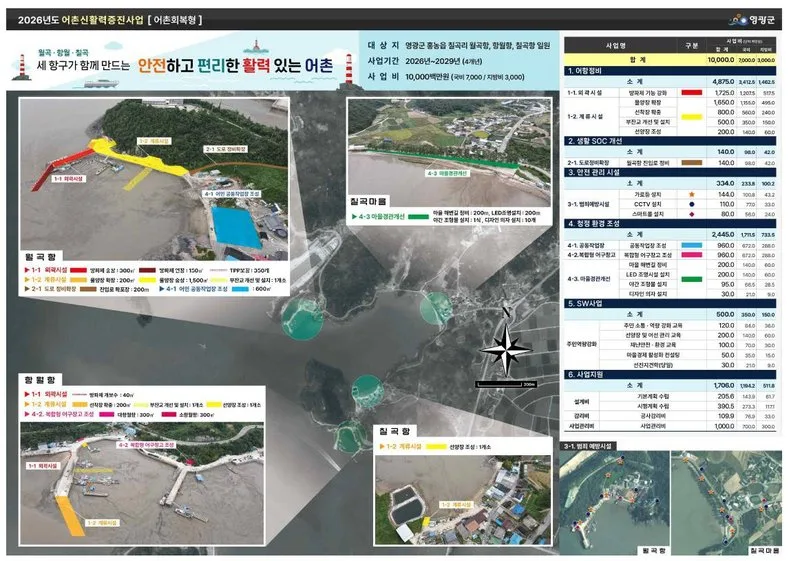
Task: Click the 영광군 logo in the header
Action: pos(752,20)
